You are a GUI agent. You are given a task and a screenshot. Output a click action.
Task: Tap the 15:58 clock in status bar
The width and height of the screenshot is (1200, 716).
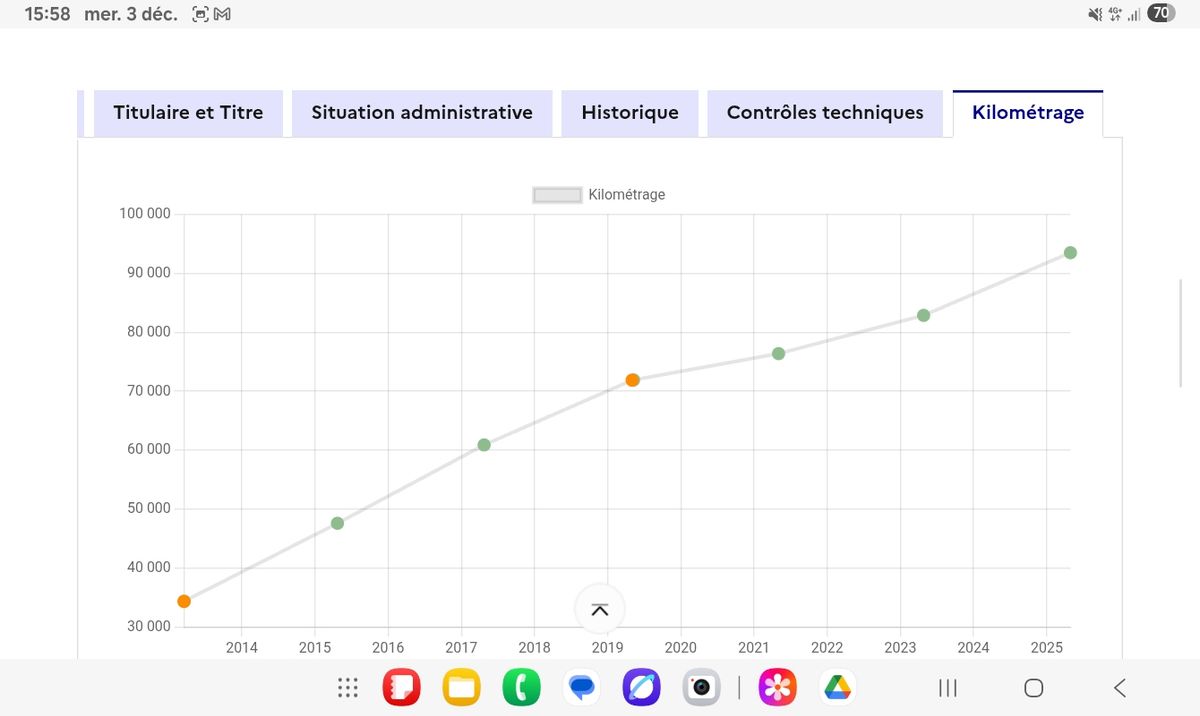[47, 14]
